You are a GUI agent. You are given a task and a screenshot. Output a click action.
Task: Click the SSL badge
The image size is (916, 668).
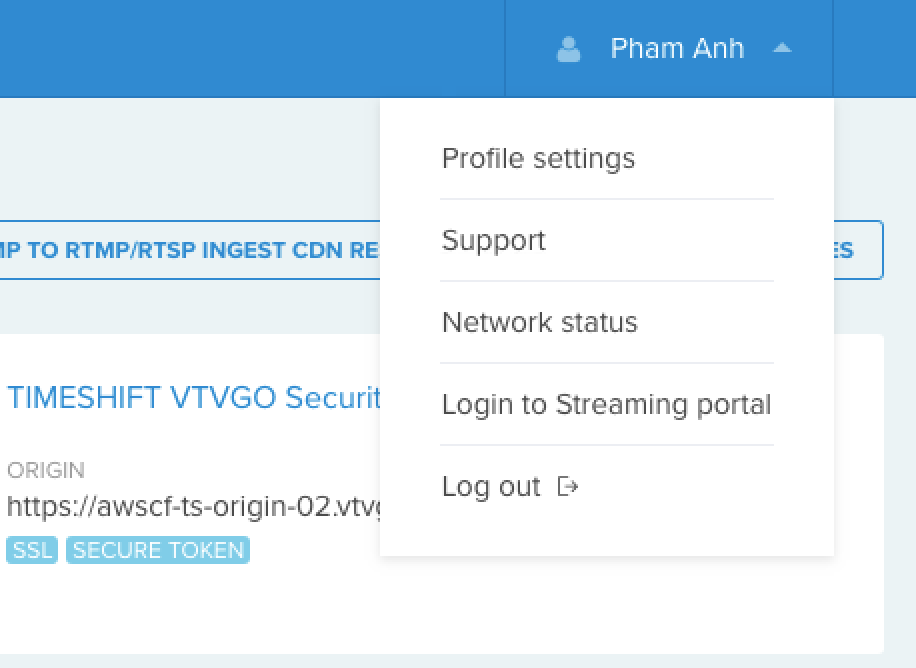coord(32,550)
